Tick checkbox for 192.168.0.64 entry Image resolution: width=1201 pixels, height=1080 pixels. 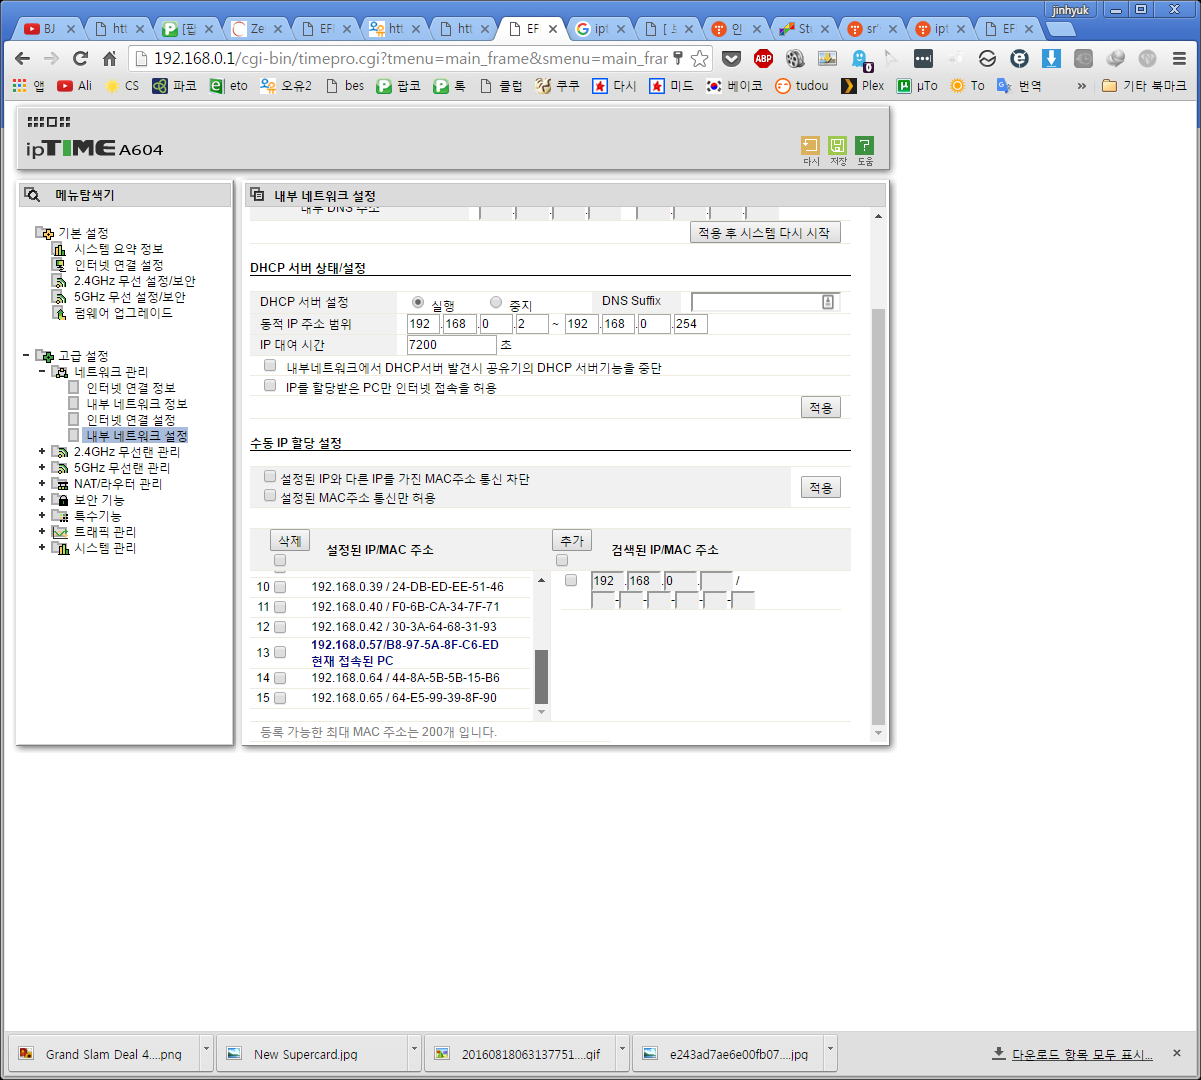pos(280,678)
